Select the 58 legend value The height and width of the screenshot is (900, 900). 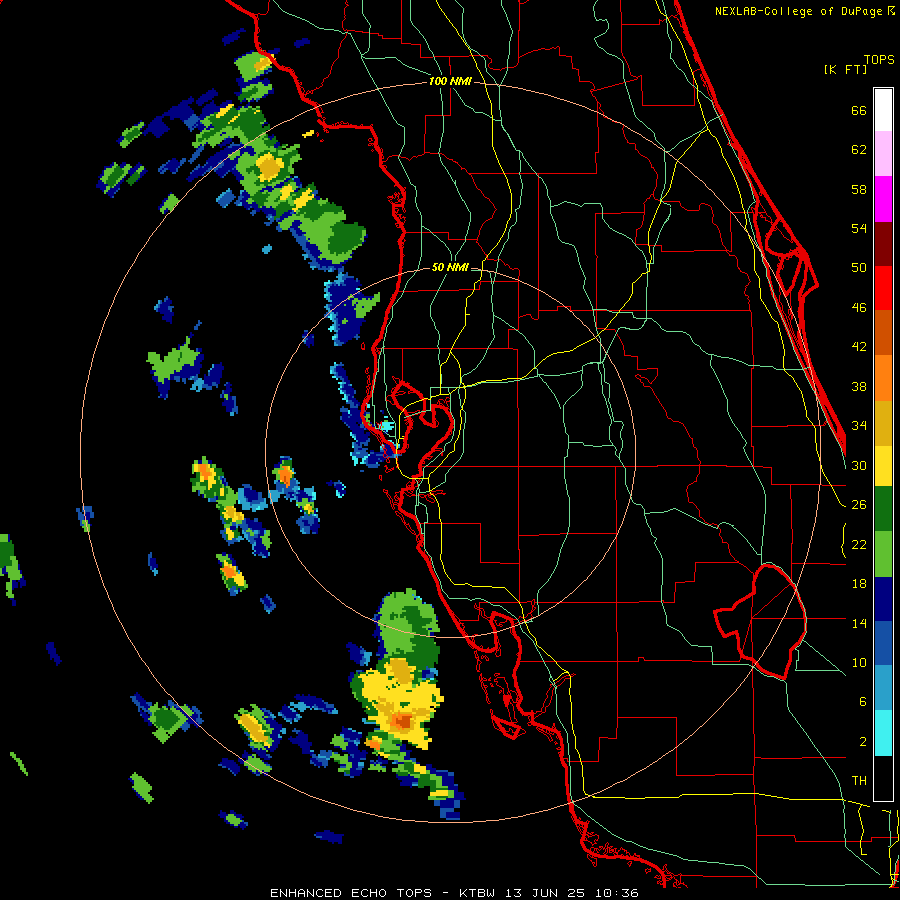[859, 189]
